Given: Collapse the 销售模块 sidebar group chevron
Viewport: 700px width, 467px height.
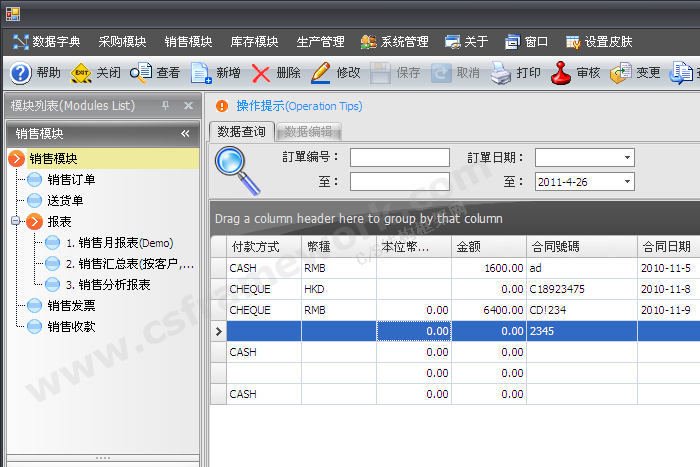Looking at the screenshot, I should pyautogui.click(x=185, y=133).
